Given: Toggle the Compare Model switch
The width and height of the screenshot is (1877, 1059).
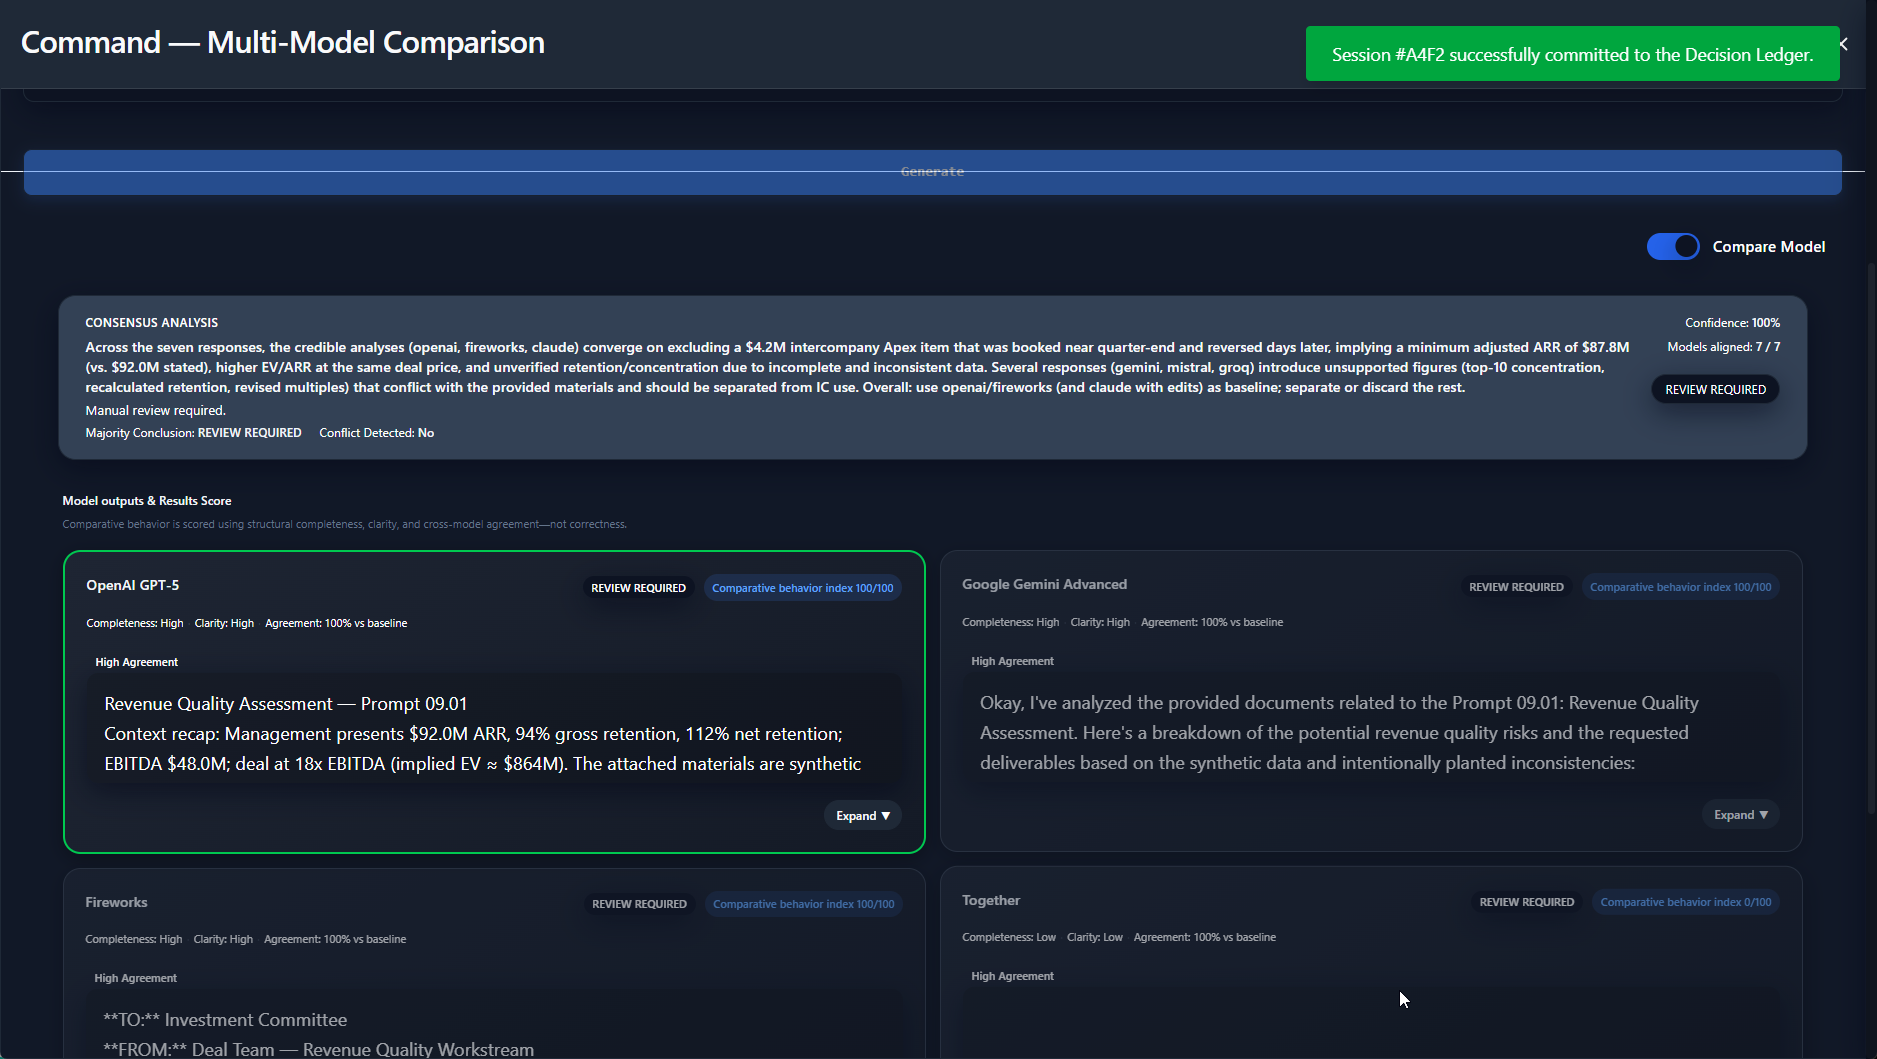Looking at the screenshot, I should click(x=1672, y=246).
